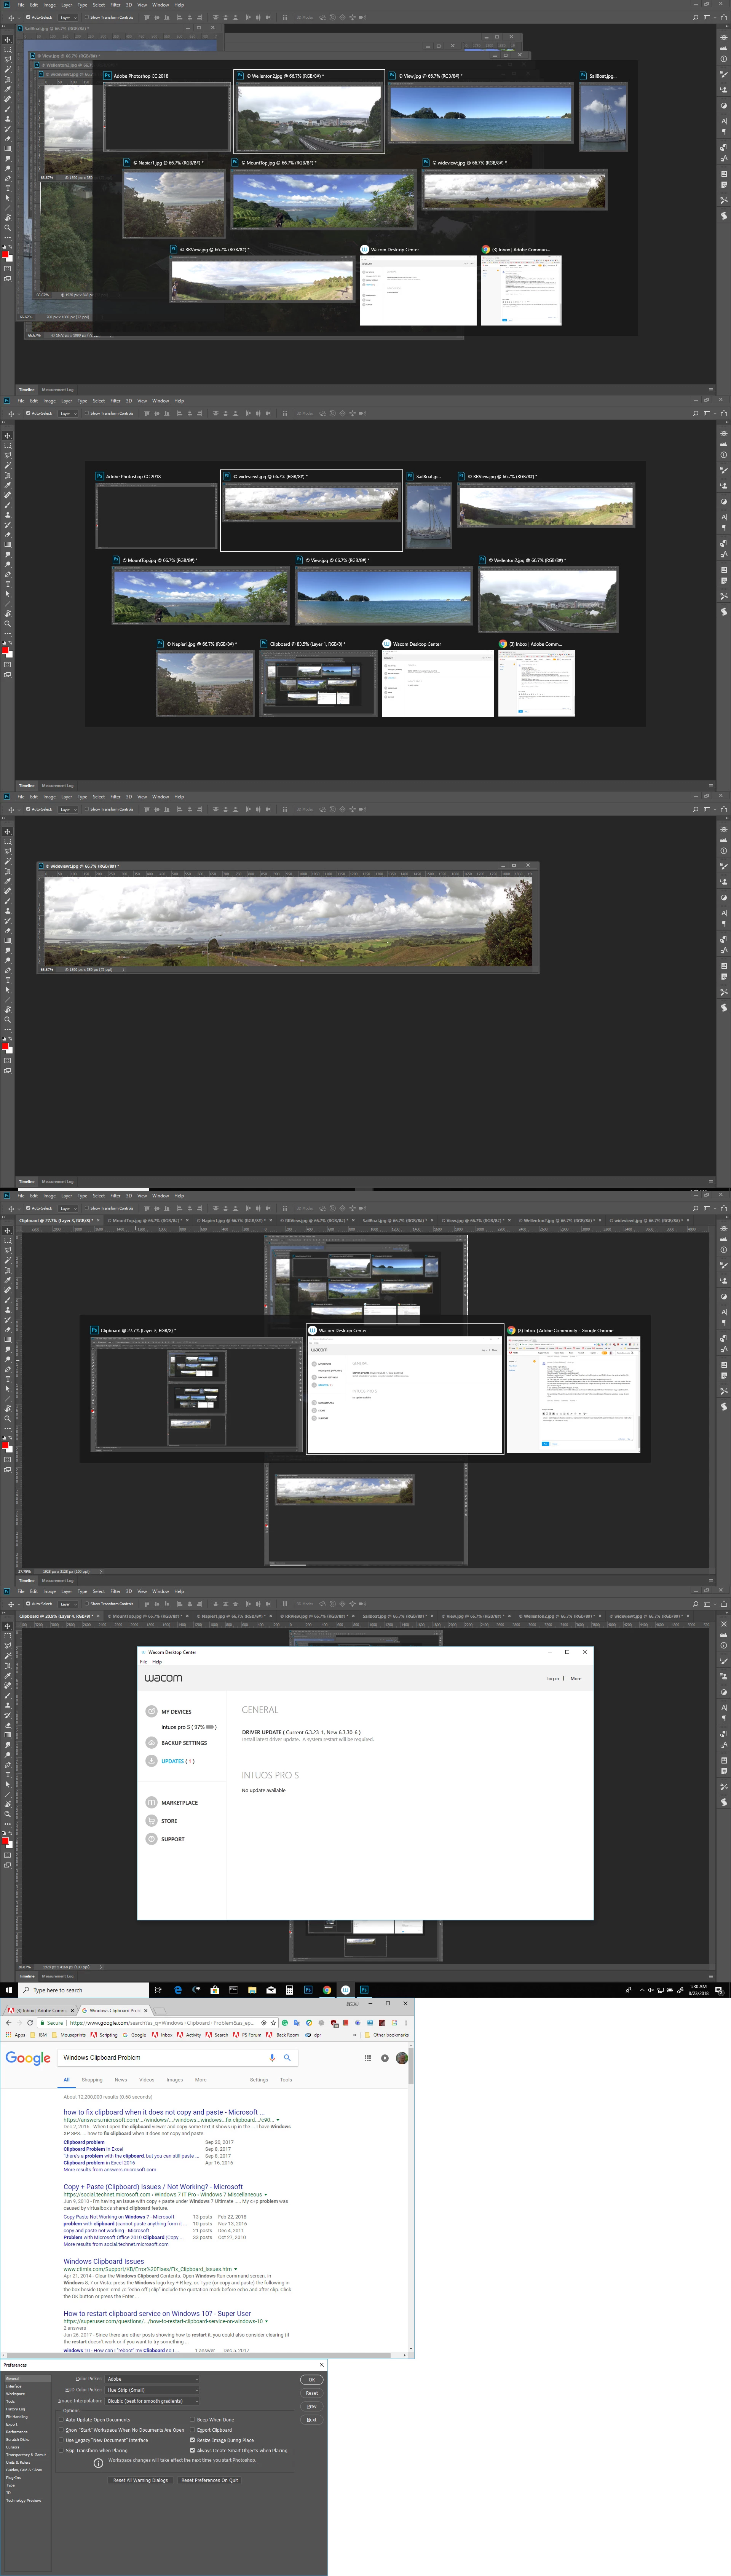
Task: Click the OK button in Preferences dialog
Action: click(312, 2380)
